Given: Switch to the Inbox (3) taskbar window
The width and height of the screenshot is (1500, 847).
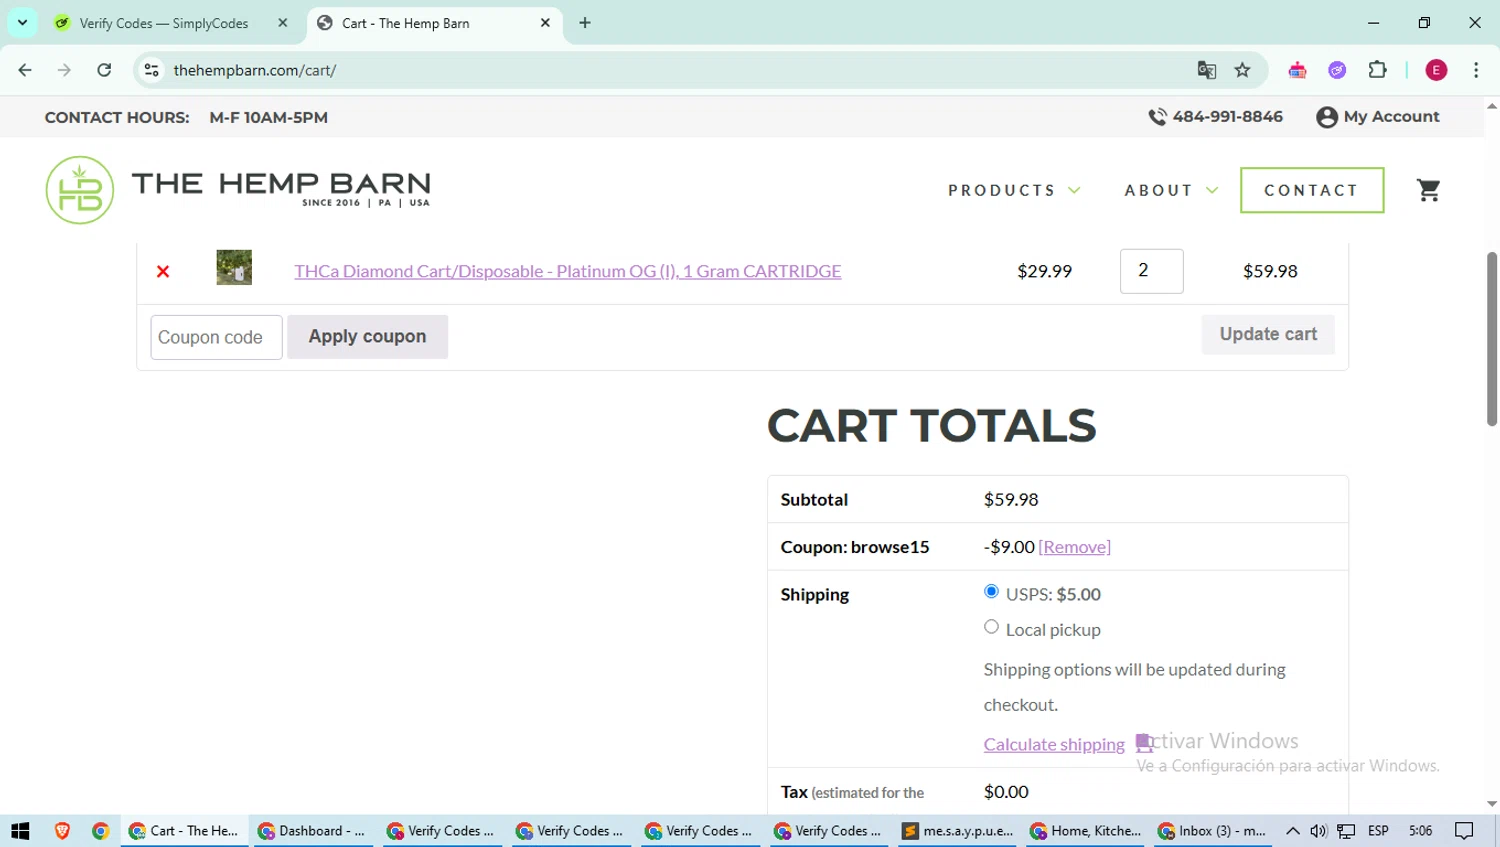Looking at the screenshot, I should click(1213, 831).
